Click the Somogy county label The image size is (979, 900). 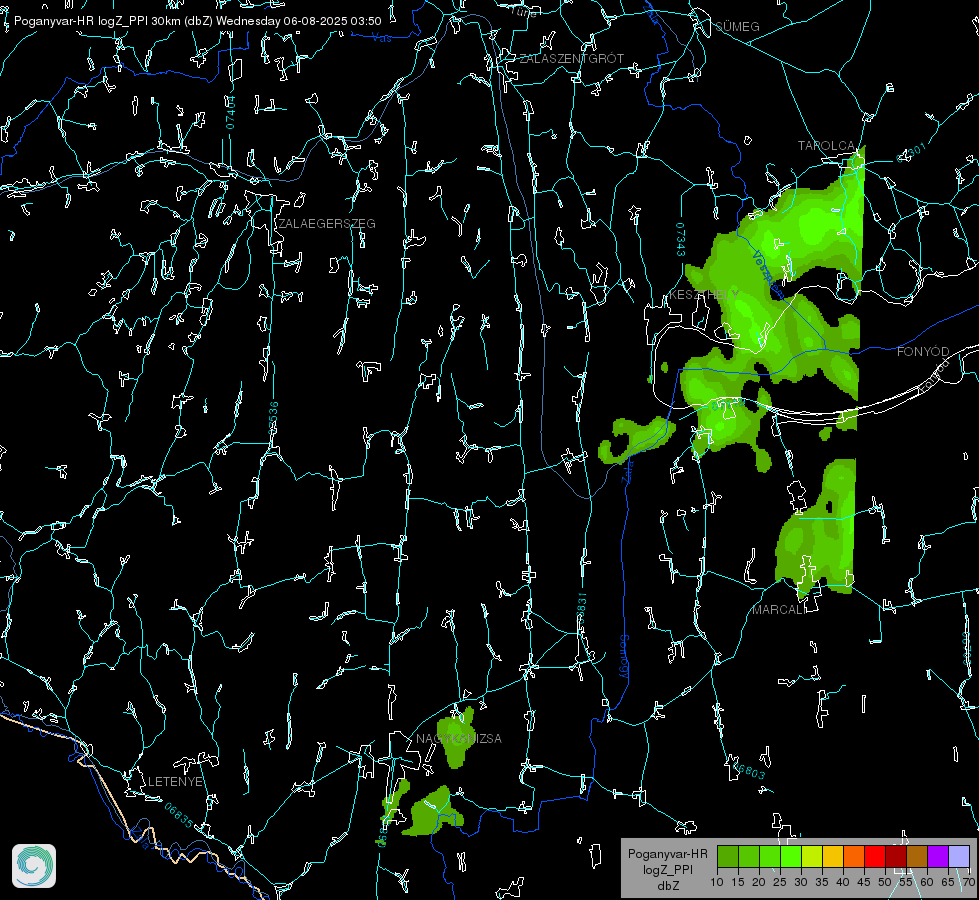(x=624, y=657)
